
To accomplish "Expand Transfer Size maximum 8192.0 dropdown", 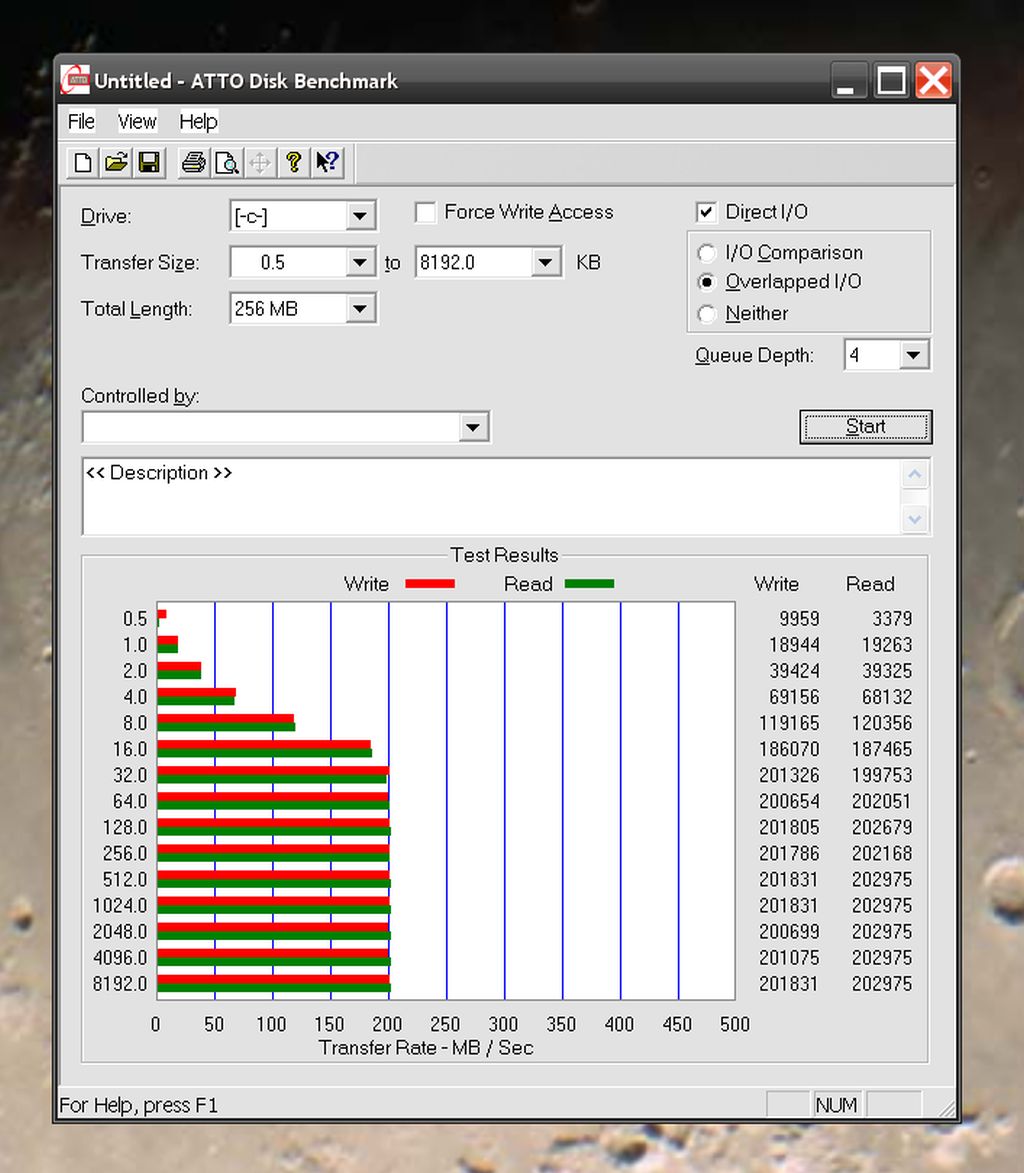I will (545, 263).
